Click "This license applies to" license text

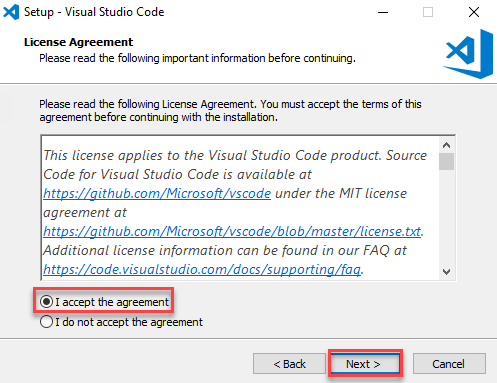(x=124, y=155)
